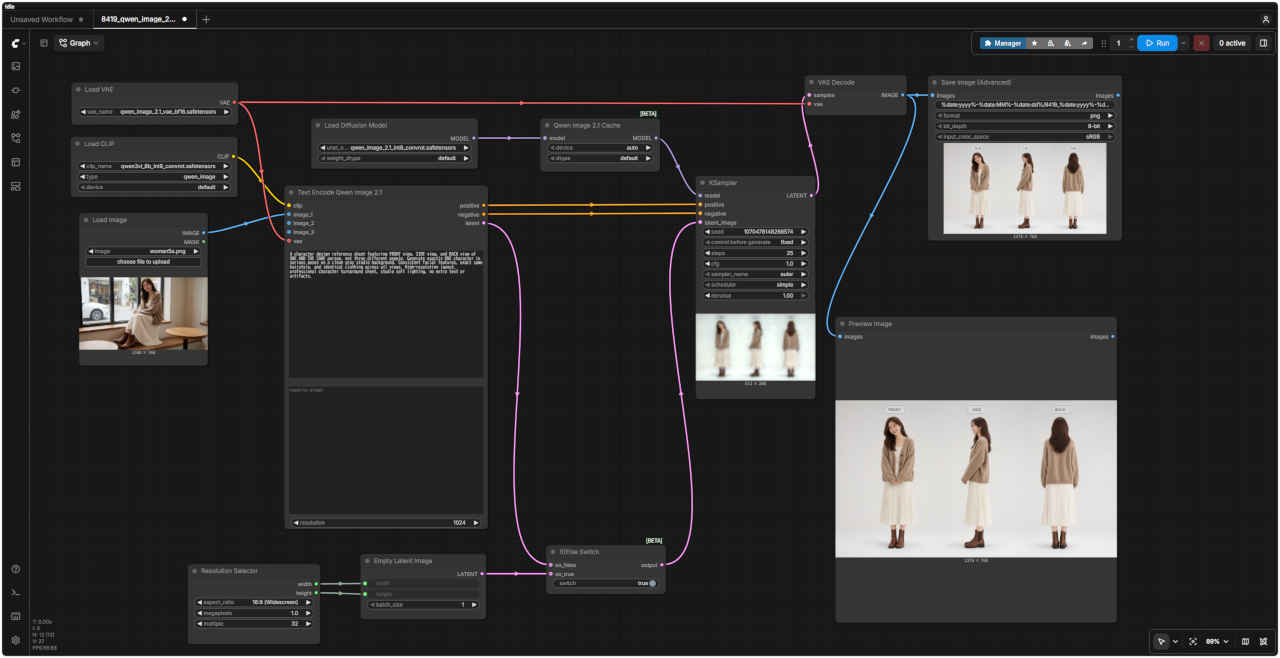Open the ComfyUI logo menu
This screenshot has width=1280, height=658.
[x=16, y=43]
